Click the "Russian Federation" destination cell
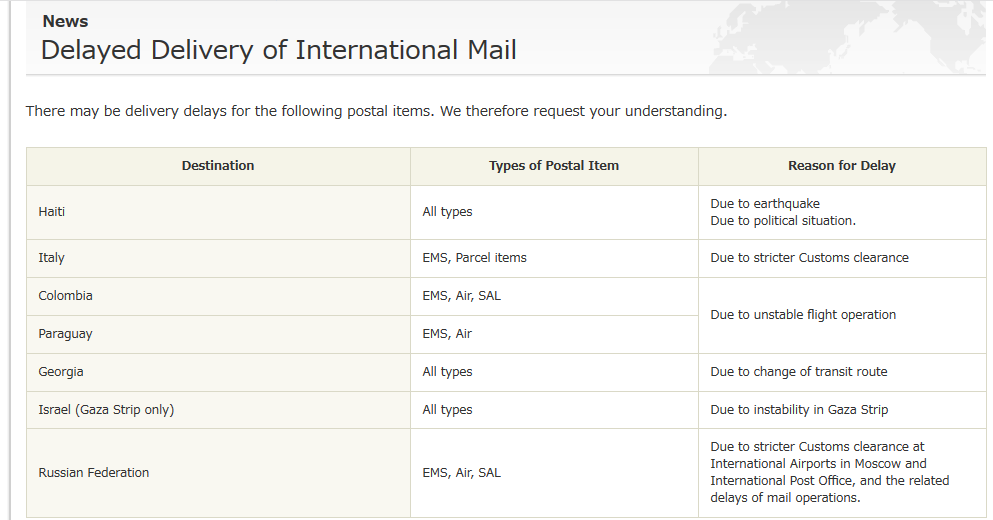Screen dimensions: 993x520 (x=94, y=473)
